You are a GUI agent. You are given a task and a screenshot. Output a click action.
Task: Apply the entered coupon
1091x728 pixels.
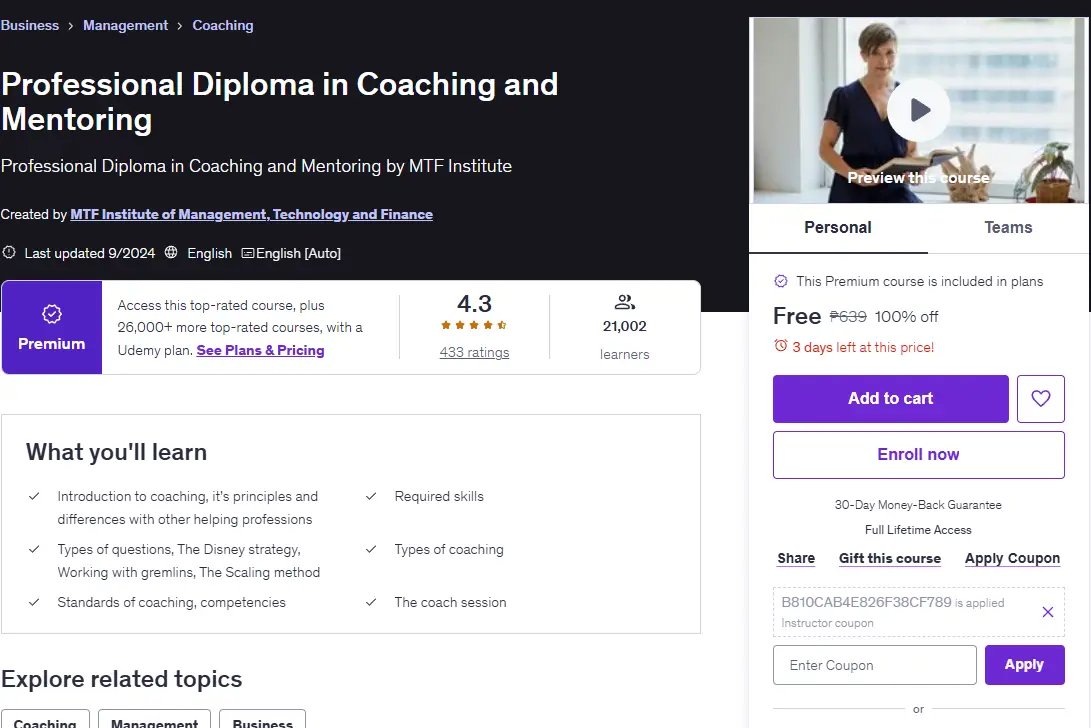point(1024,665)
